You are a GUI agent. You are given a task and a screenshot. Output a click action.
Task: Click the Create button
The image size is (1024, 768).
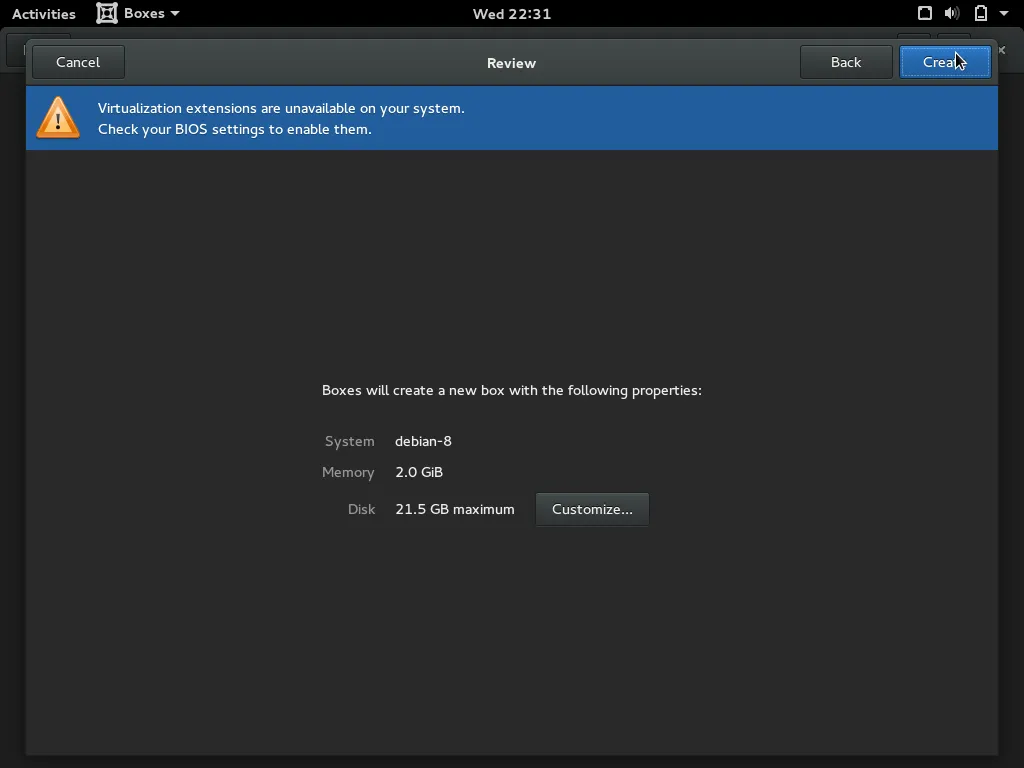(945, 61)
